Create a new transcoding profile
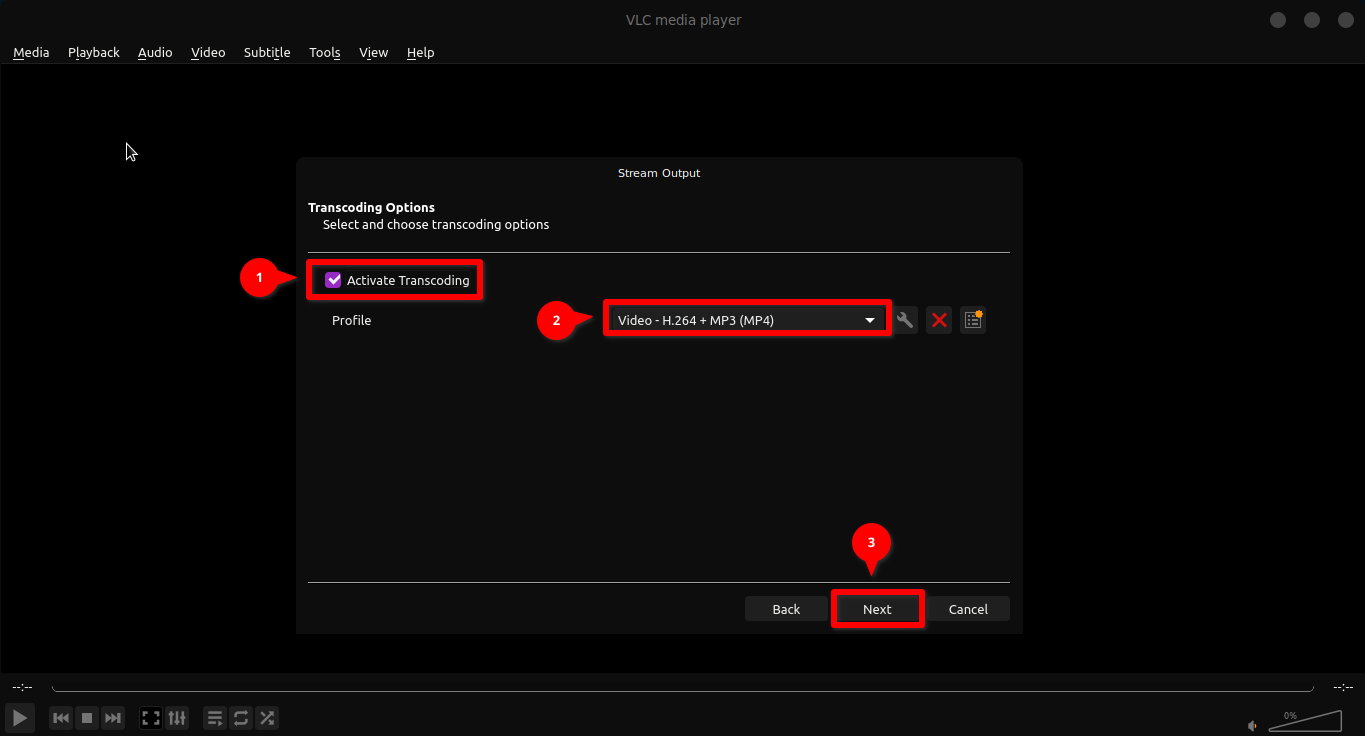 point(973,320)
